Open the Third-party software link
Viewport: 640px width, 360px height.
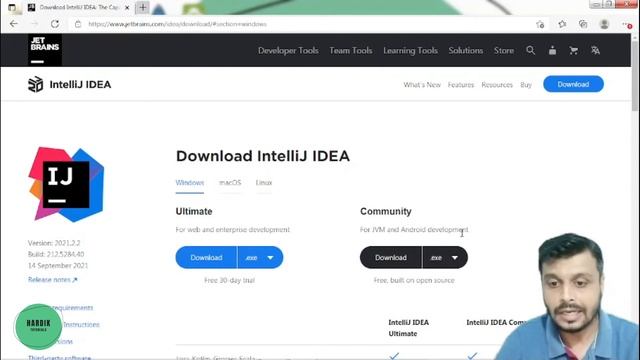click(x=59, y=358)
